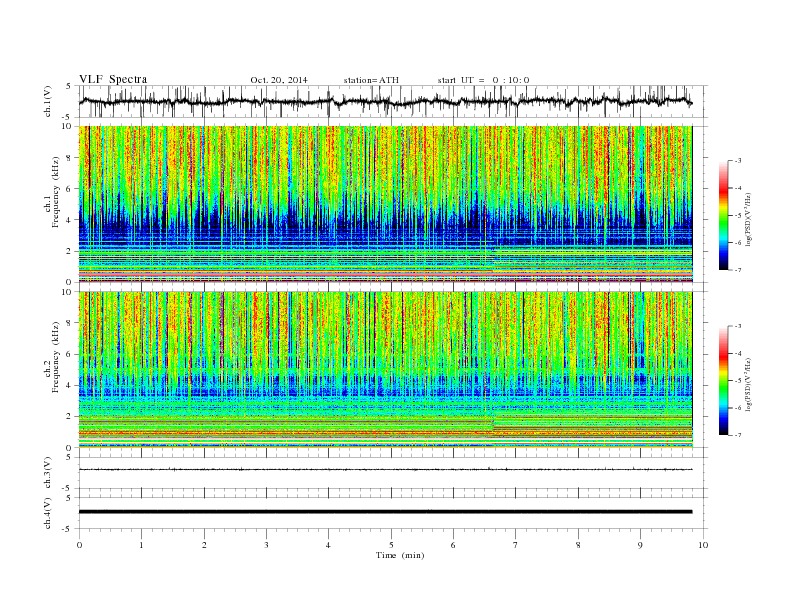Click the "log(PSD)(V²/Hz)" label next to ch.1 colorbar
The image size is (792, 612).
click(x=750, y=219)
